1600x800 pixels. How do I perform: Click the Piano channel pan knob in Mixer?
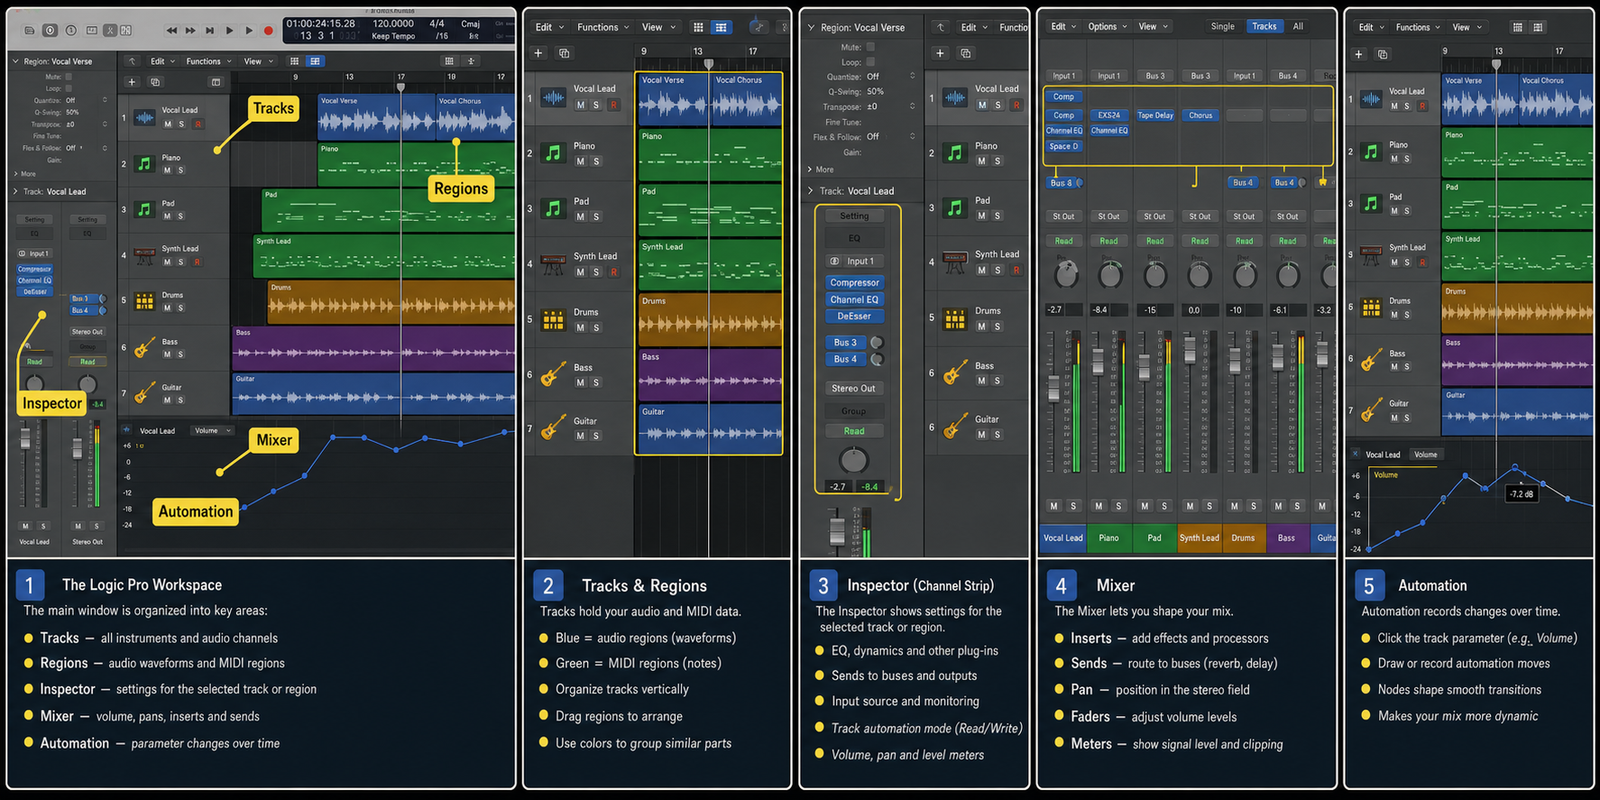[1110, 274]
